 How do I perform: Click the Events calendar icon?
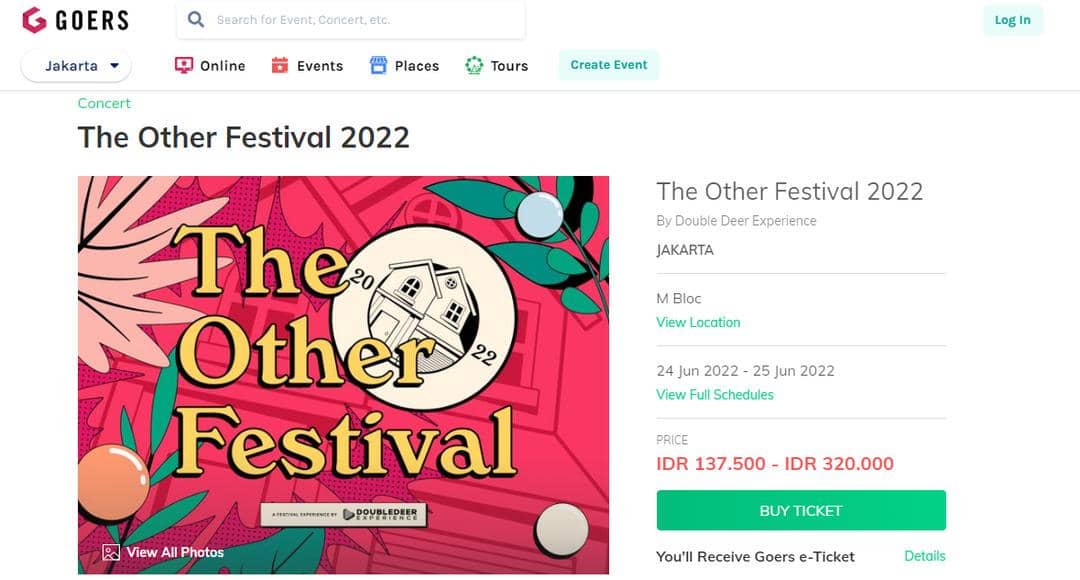click(282, 64)
